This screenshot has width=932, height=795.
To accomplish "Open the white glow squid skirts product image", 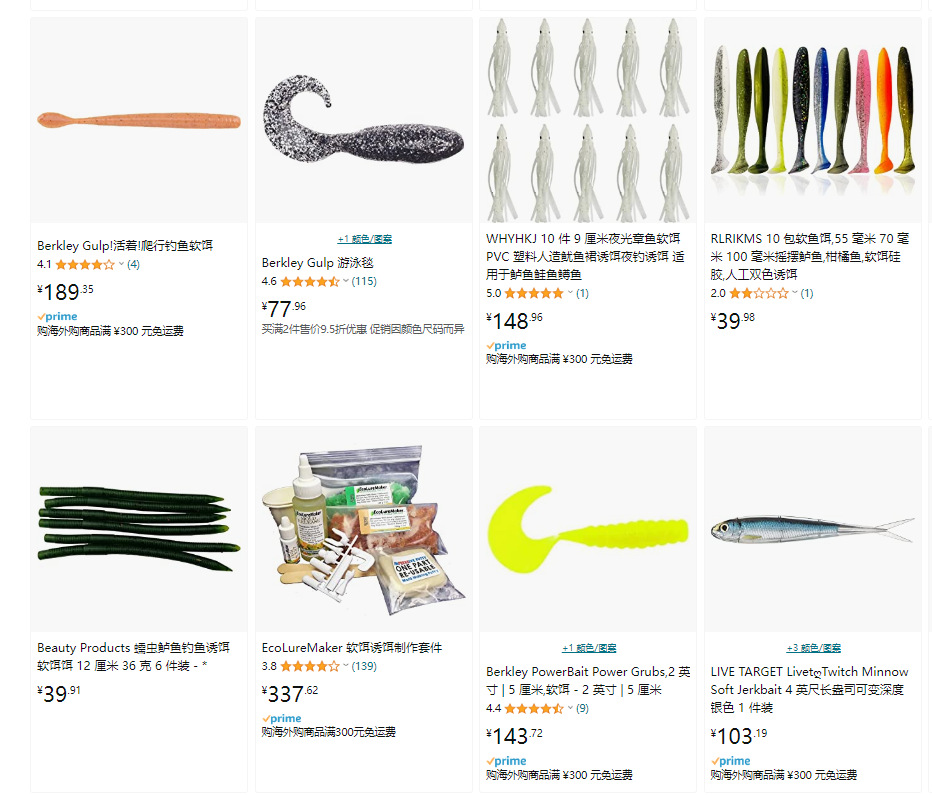I will coord(588,121).
